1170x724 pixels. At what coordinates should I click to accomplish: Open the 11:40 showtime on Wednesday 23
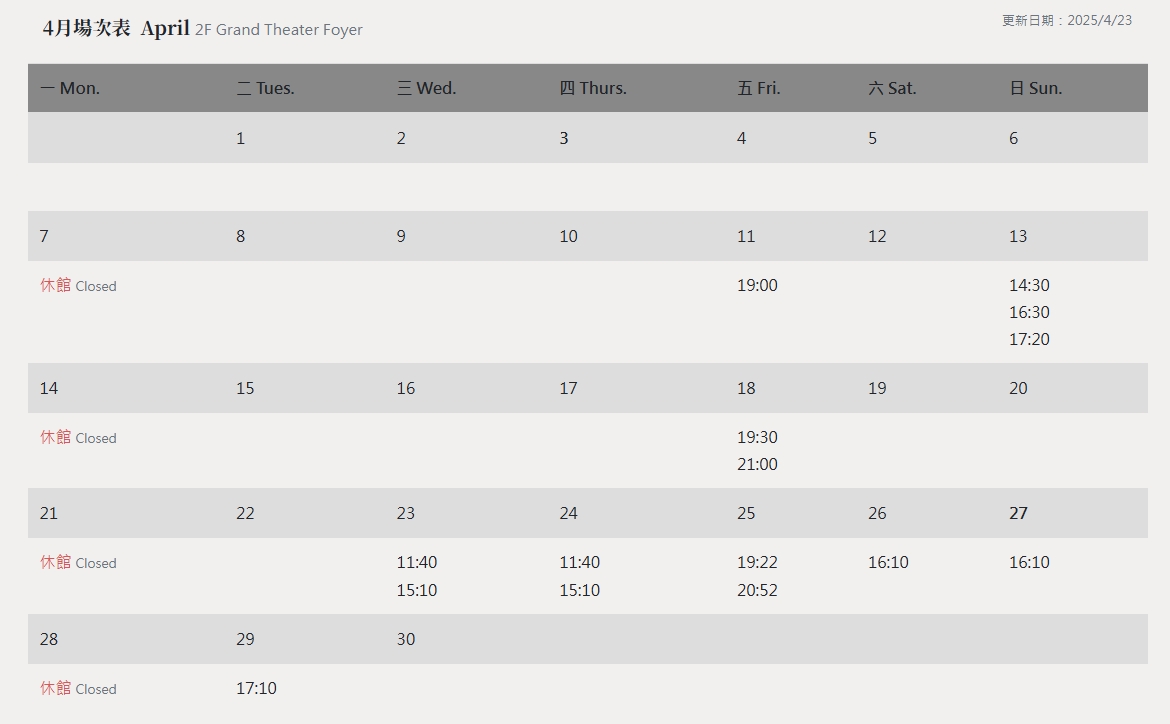coord(417,563)
